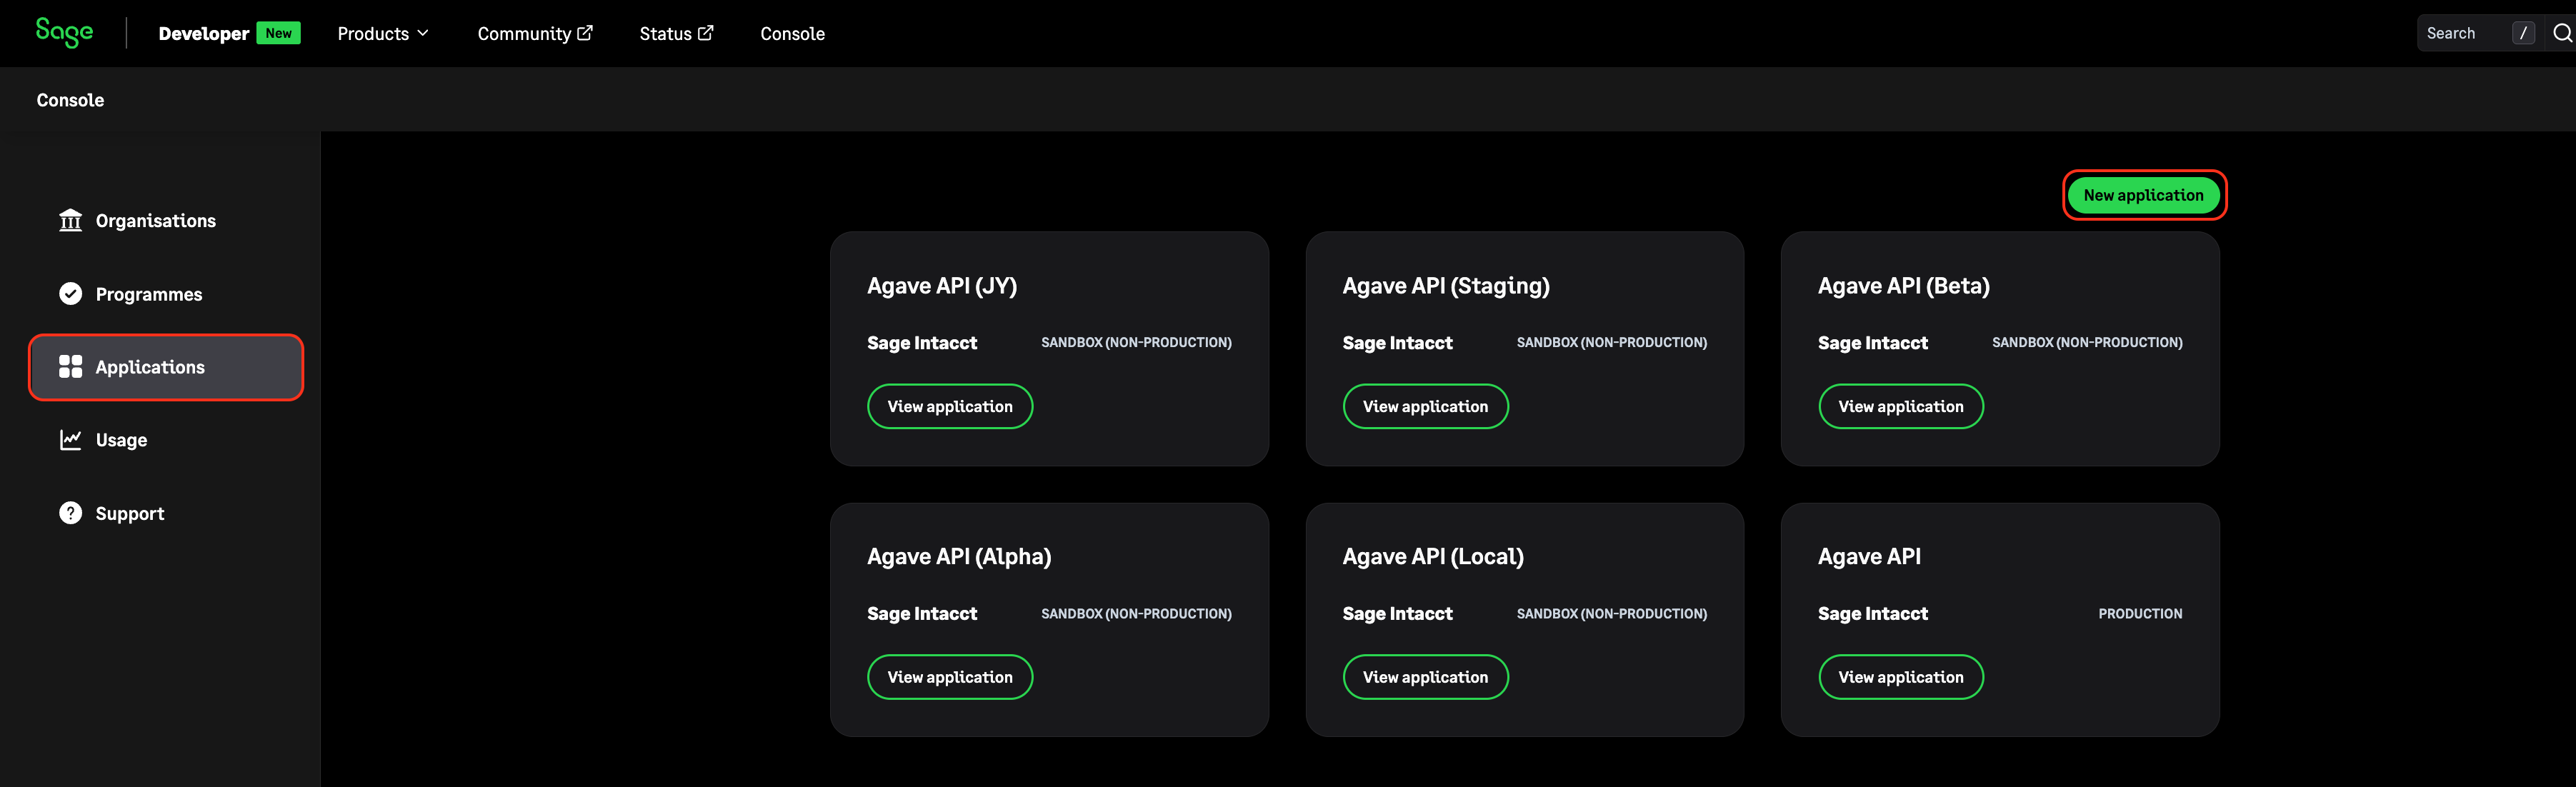The image size is (2576, 787).
Task: Click the Agave API (JY) card title
Action: point(942,286)
